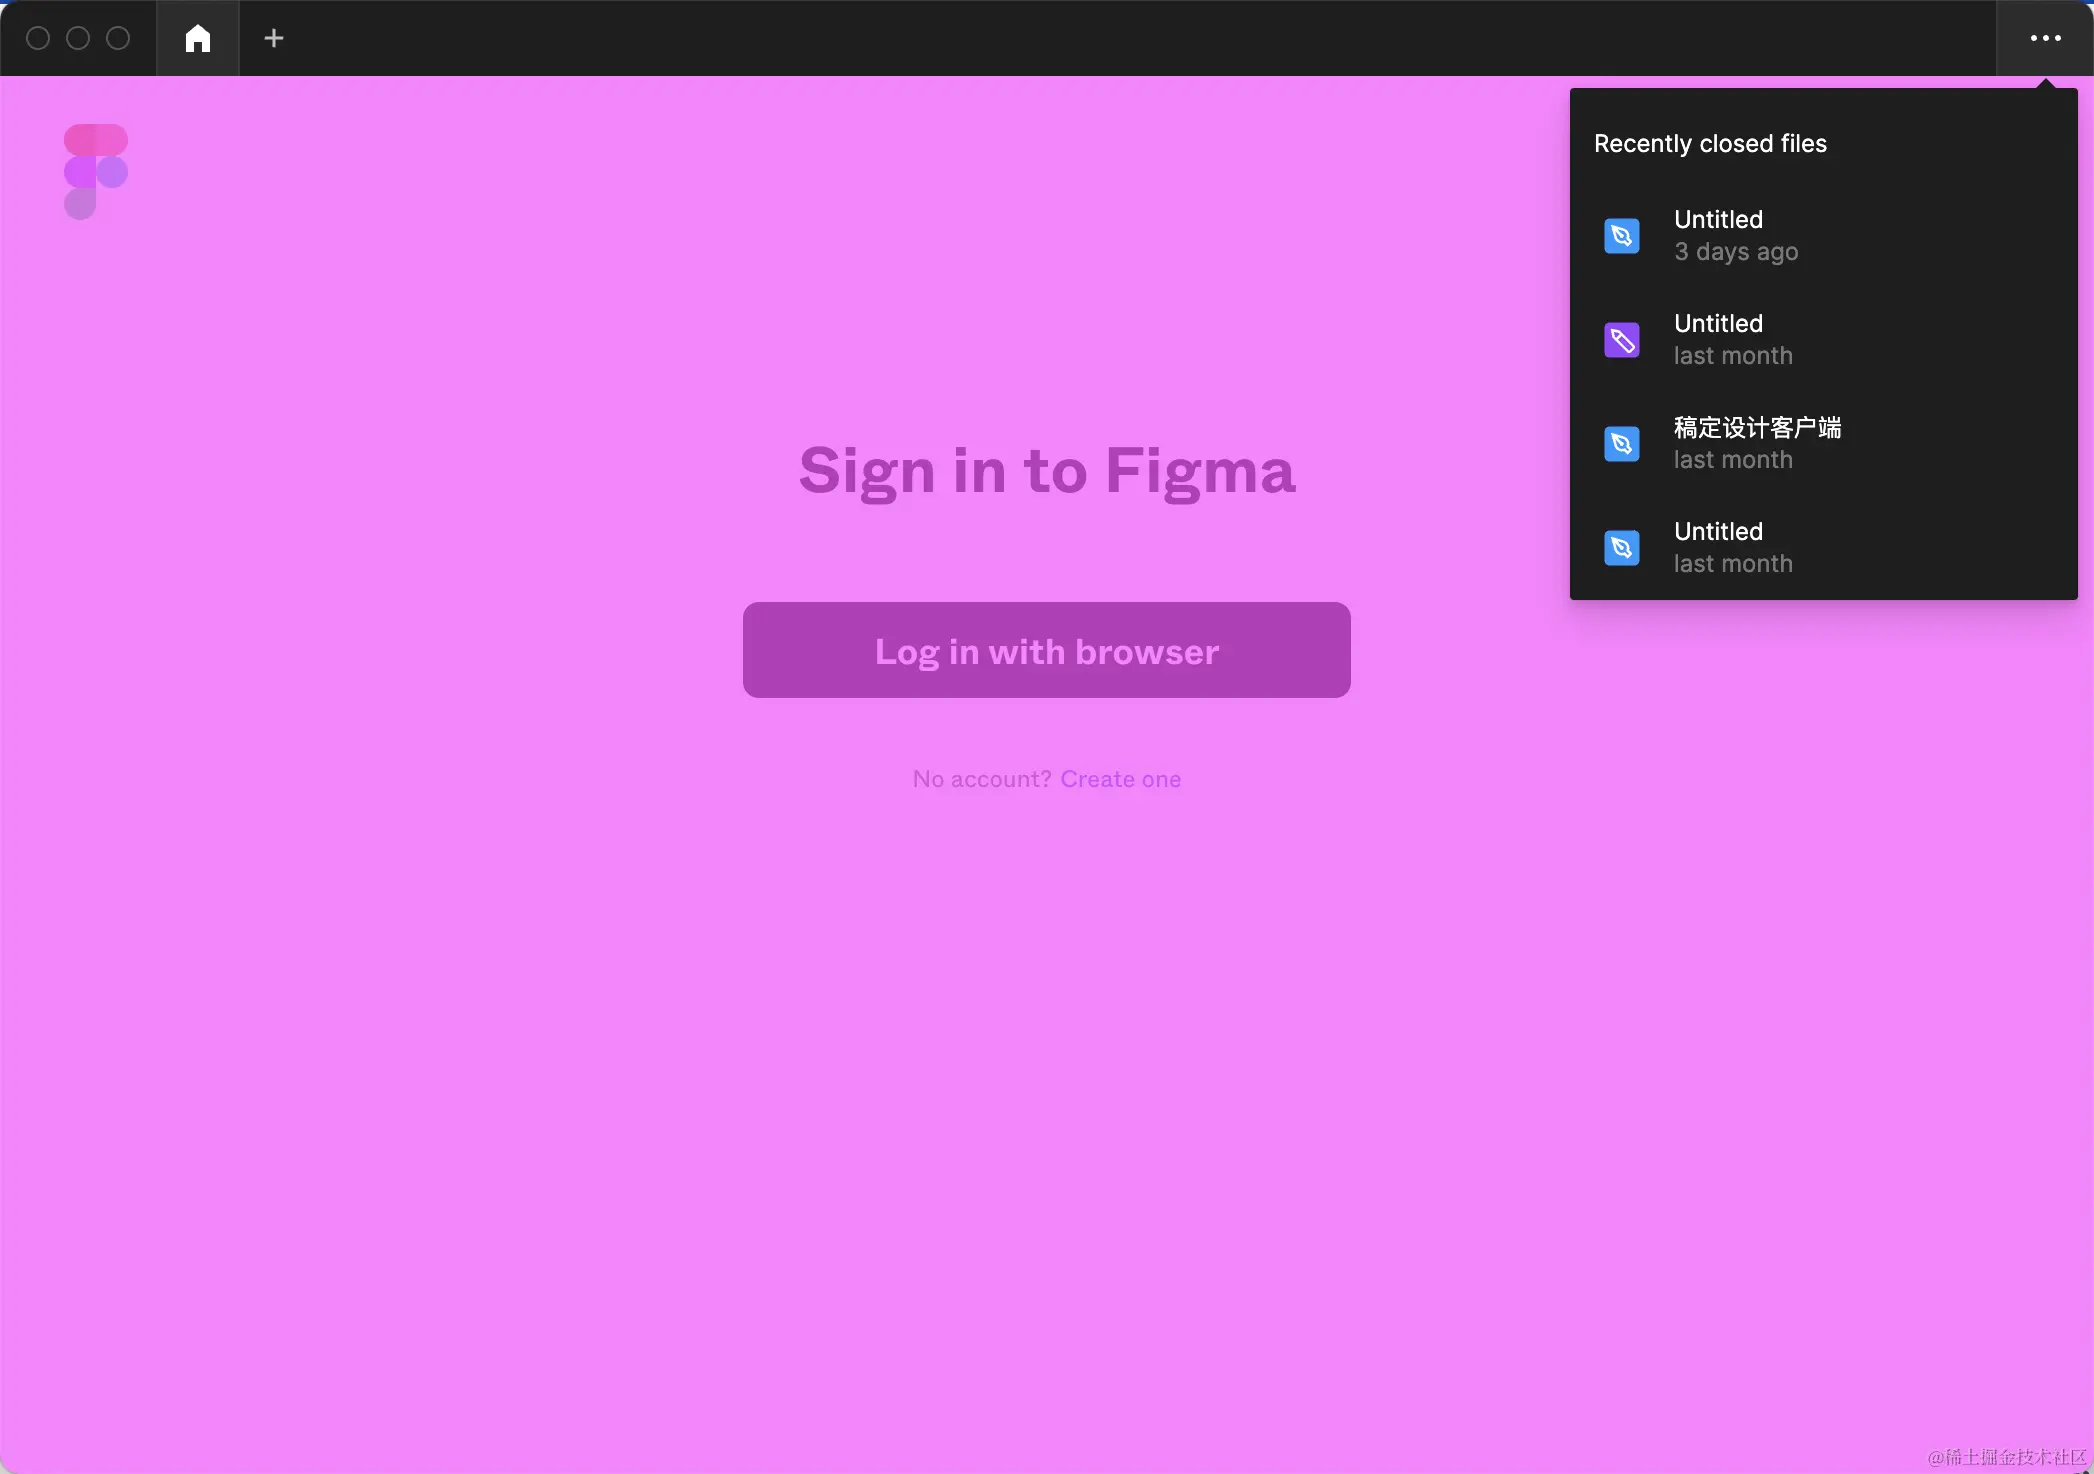The image size is (2094, 1474).
Task: Open a new tab with plus icon
Action: (273, 38)
